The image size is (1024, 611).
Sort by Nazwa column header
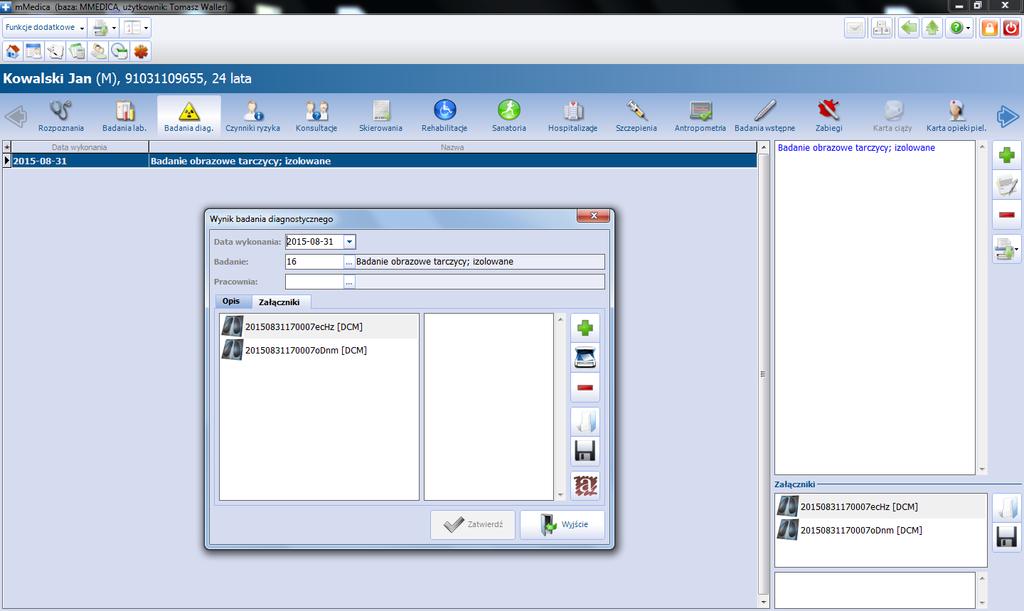453,147
